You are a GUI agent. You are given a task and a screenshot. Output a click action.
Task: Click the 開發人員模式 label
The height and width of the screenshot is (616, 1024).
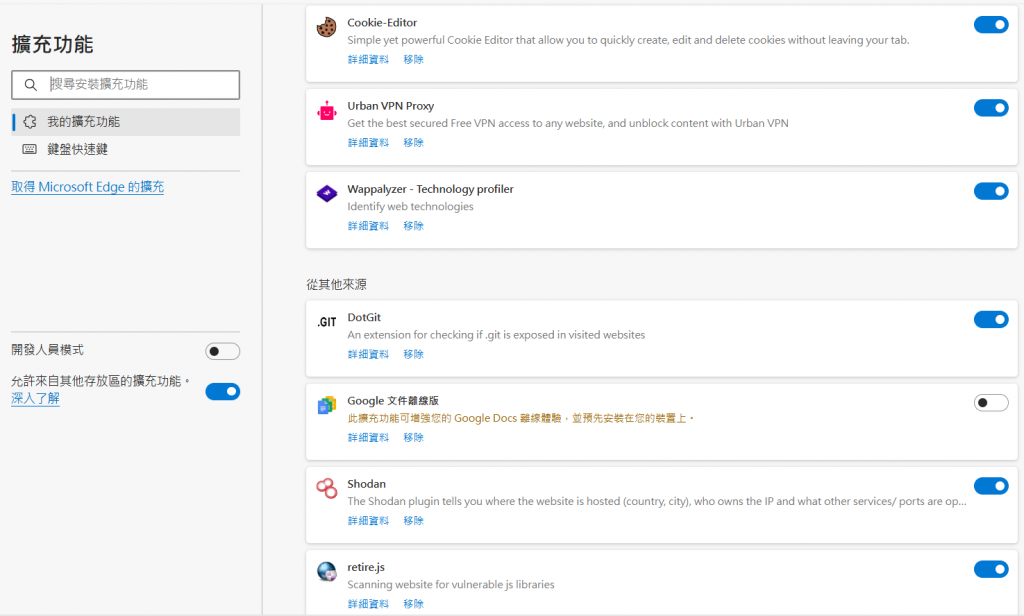(48, 350)
